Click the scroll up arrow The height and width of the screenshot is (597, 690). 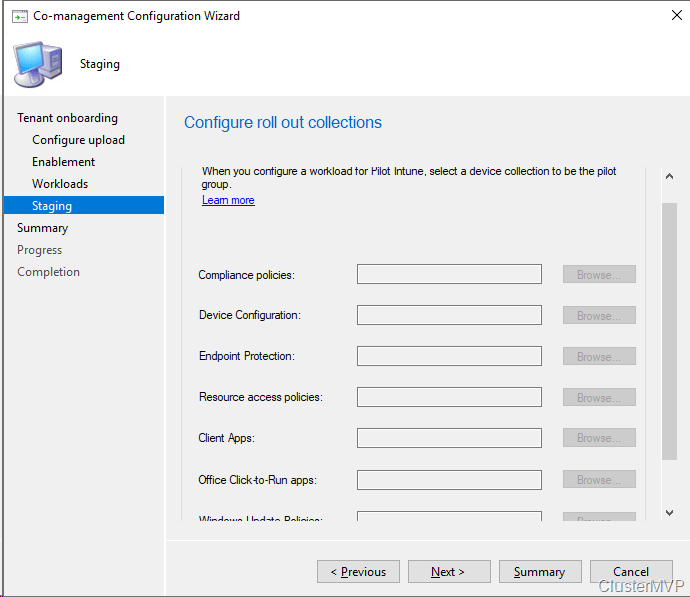669,176
